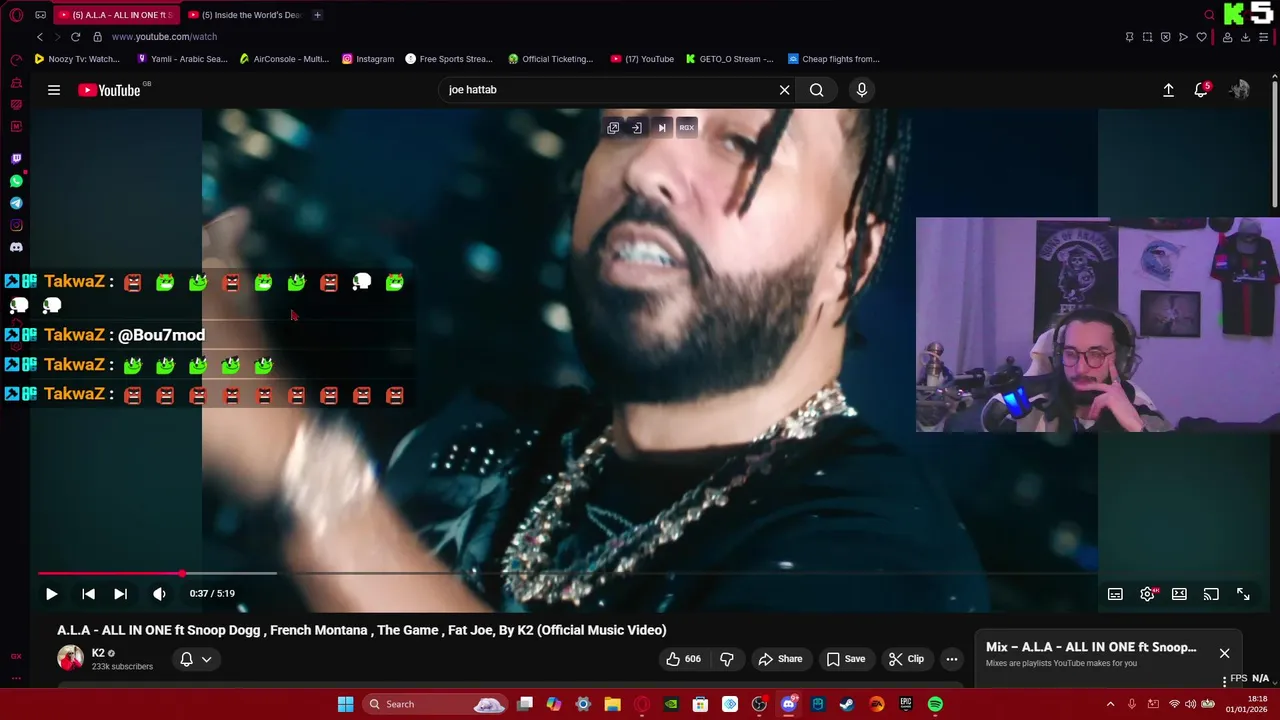Screen dimensions: 1280x720
Task: Show hidden system tray icons
Action: (1110, 704)
